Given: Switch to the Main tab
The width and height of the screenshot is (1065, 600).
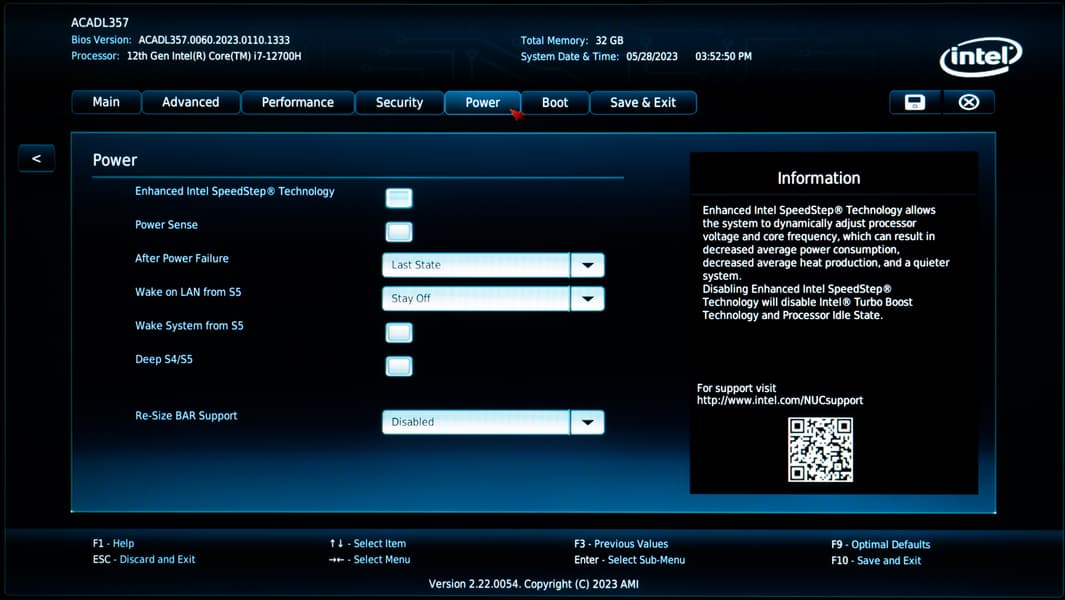Looking at the screenshot, I should pyautogui.click(x=106, y=102).
